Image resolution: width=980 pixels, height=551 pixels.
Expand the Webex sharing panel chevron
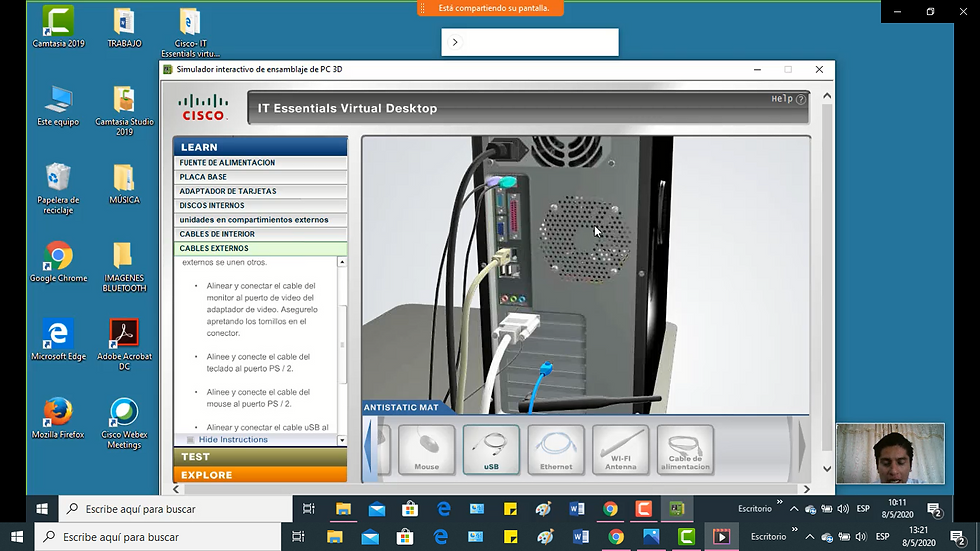(455, 42)
